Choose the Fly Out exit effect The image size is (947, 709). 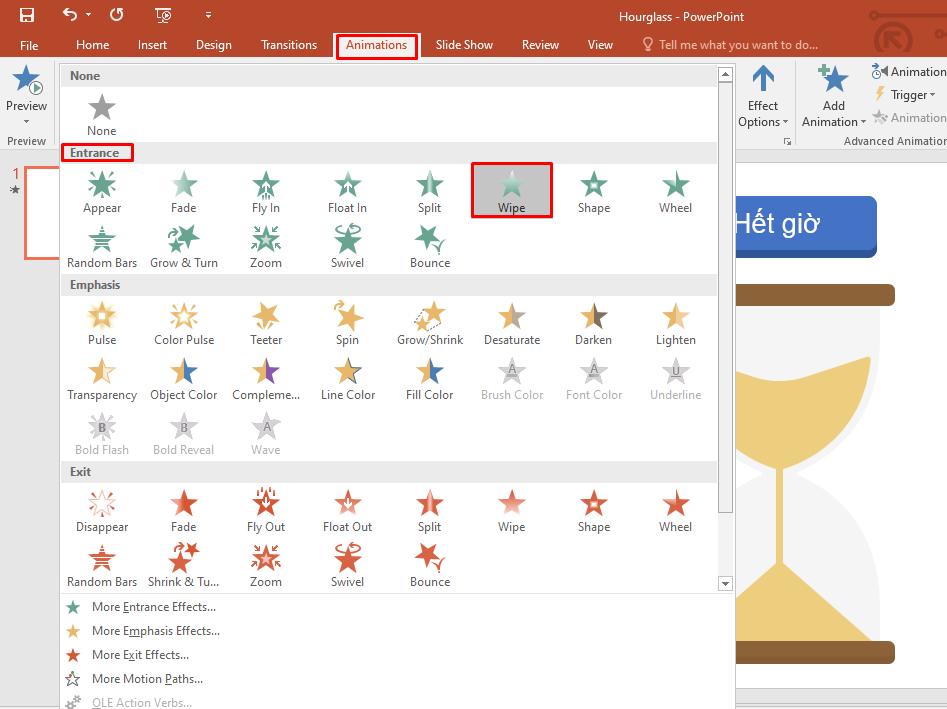tap(266, 509)
